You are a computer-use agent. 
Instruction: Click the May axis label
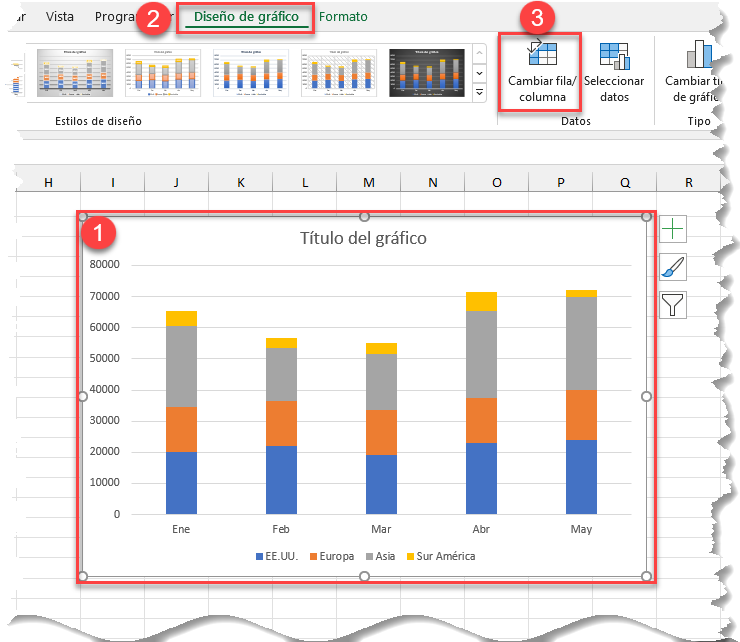(x=581, y=529)
